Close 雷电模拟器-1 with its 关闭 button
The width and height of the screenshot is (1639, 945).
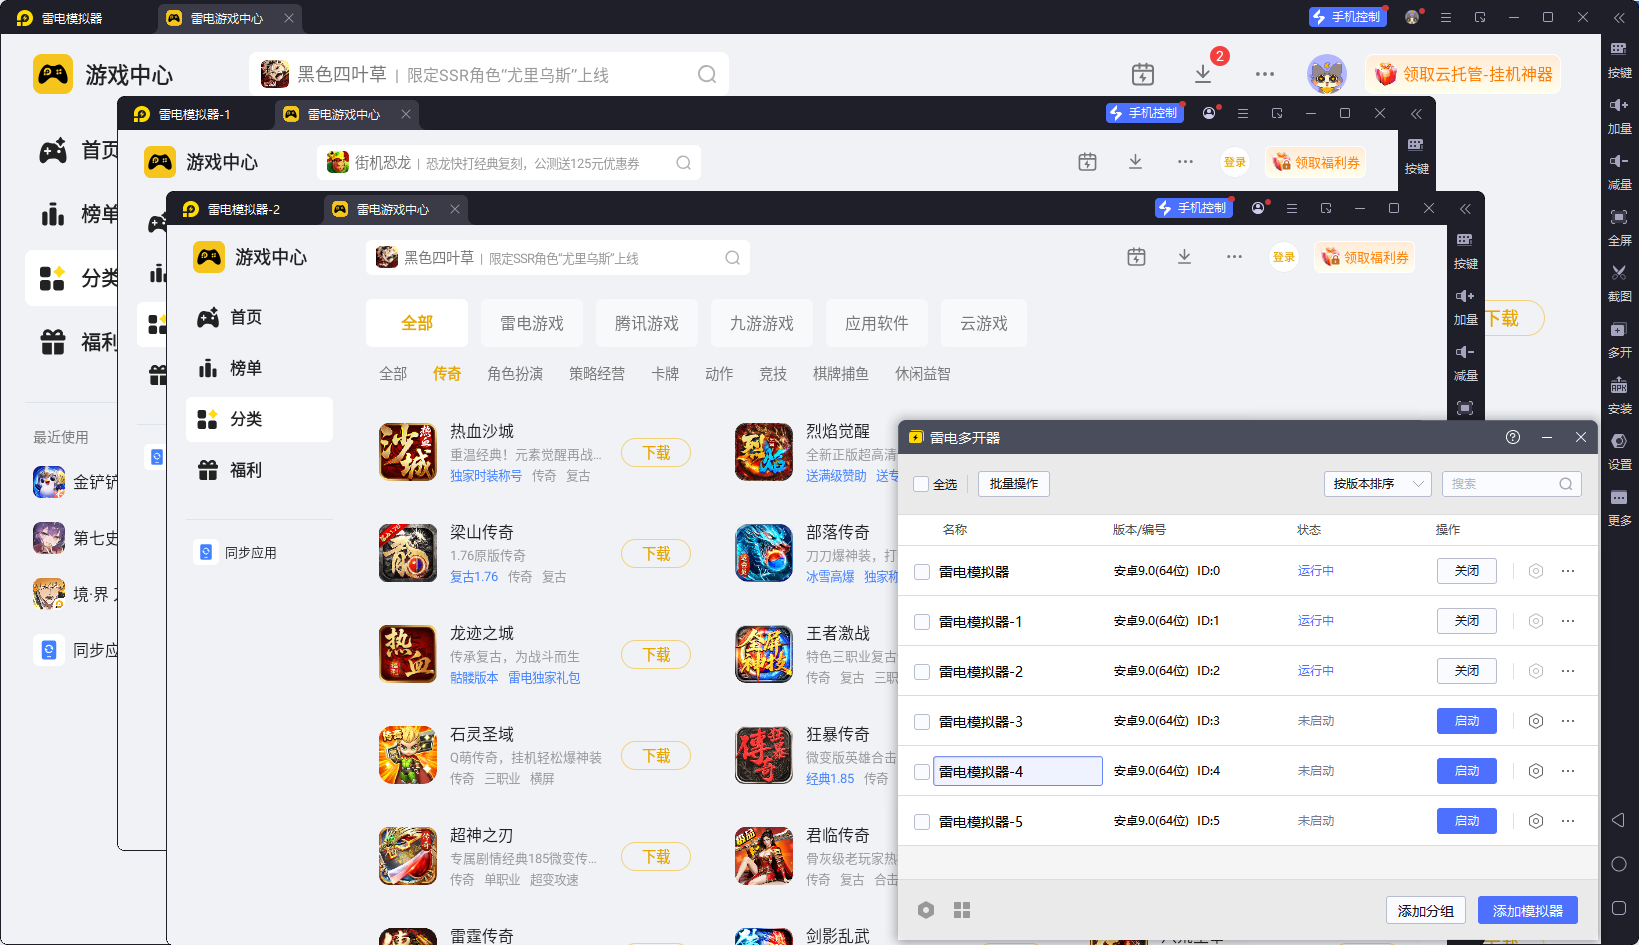(x=1467, y=621)
